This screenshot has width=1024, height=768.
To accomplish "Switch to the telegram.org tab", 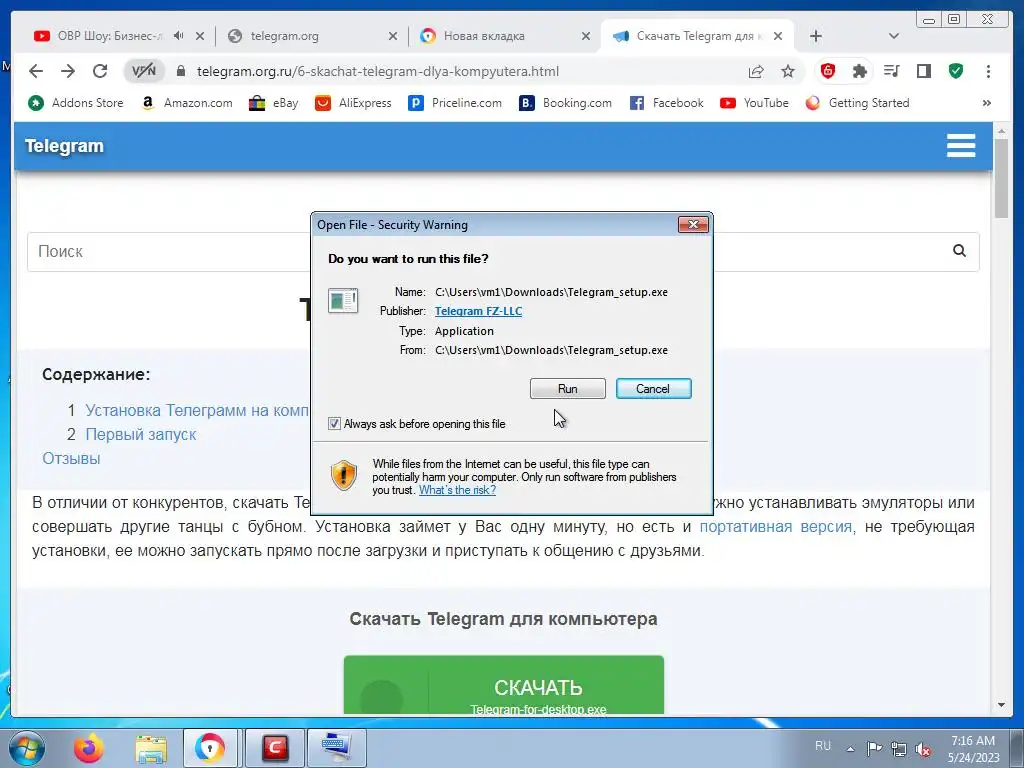I will (x=285, y=36).
